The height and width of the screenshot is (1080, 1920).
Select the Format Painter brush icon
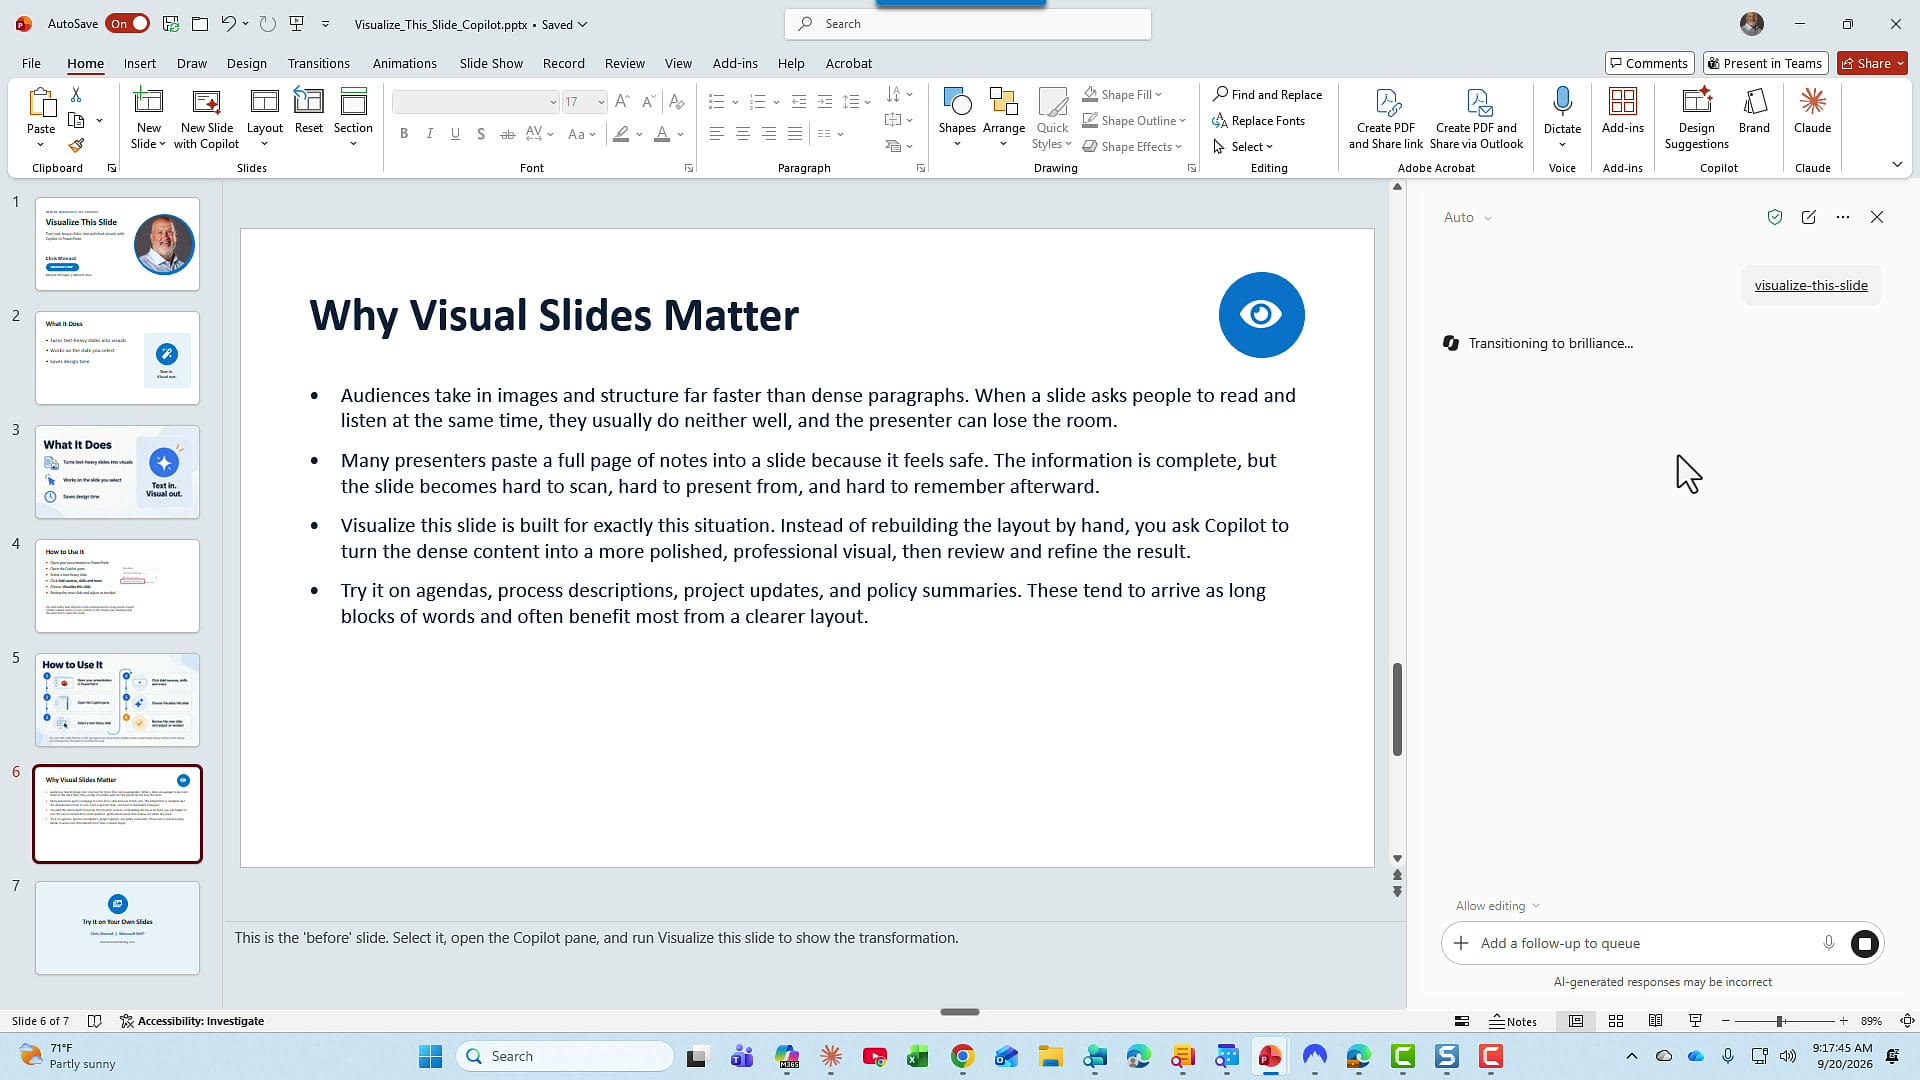76,146
